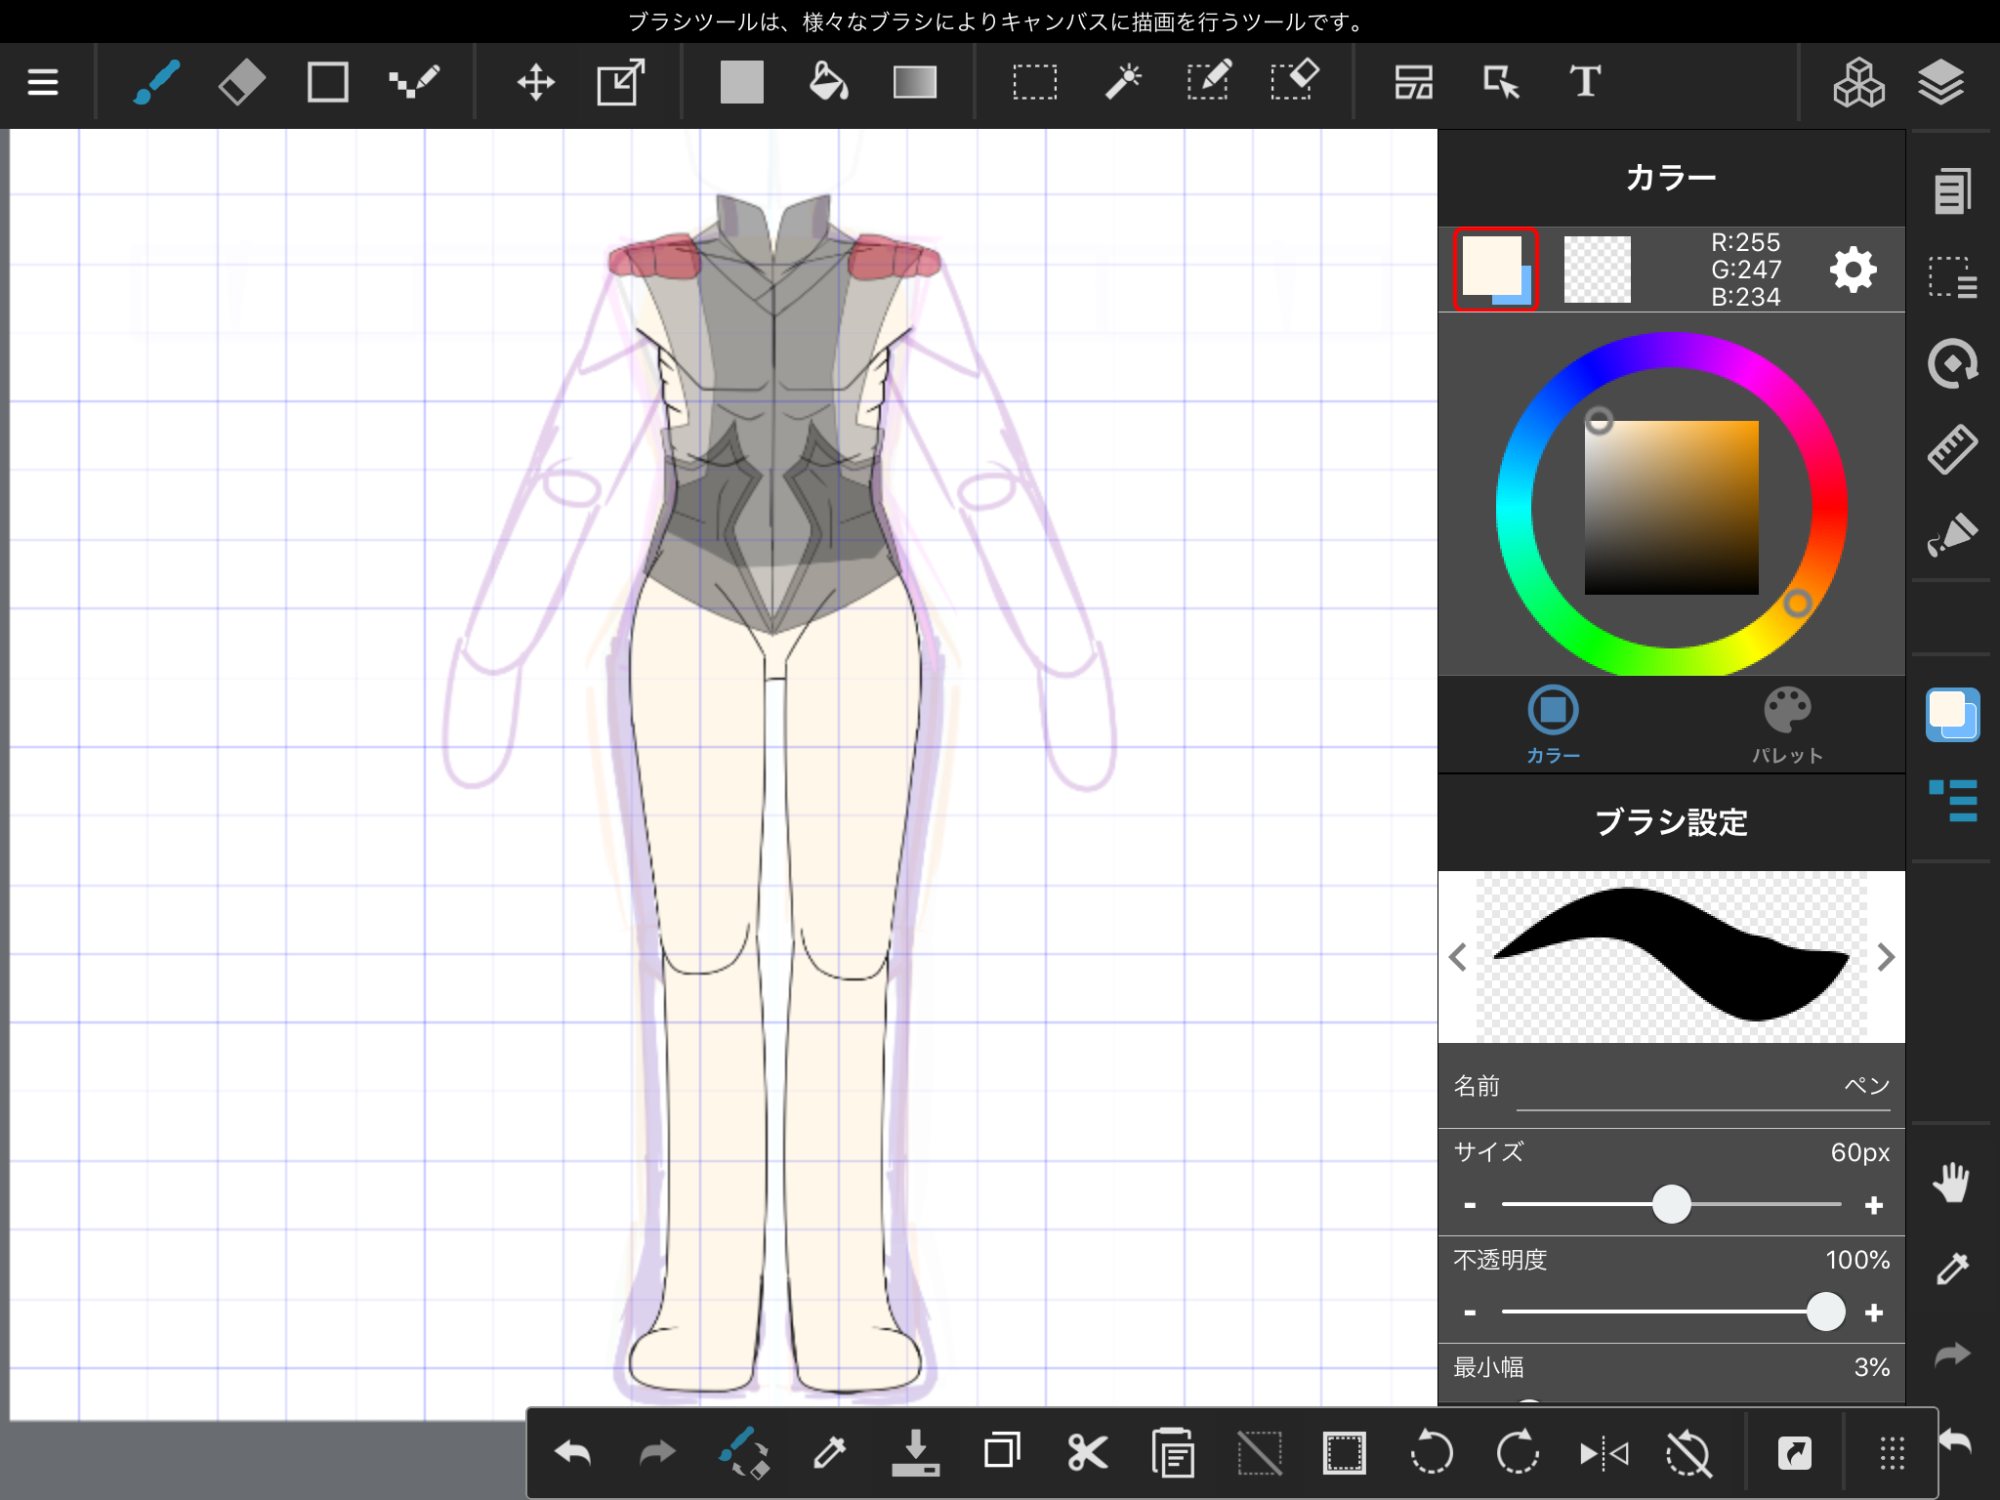Click the 不透明度 opacity slider handle
The height and width of the screenshot is (1500, 2000).
pyautogui.click(x=1825, y=1312)
